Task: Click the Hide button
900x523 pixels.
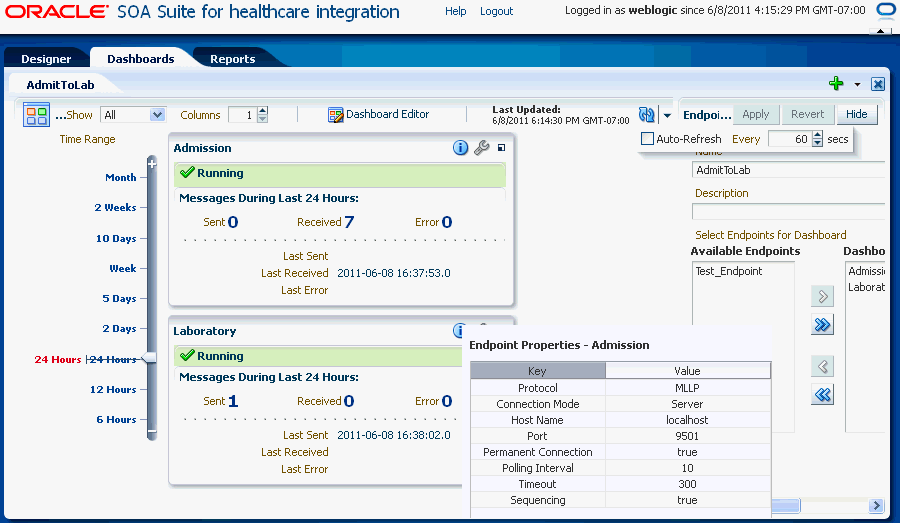Action: tap(856, 114)
